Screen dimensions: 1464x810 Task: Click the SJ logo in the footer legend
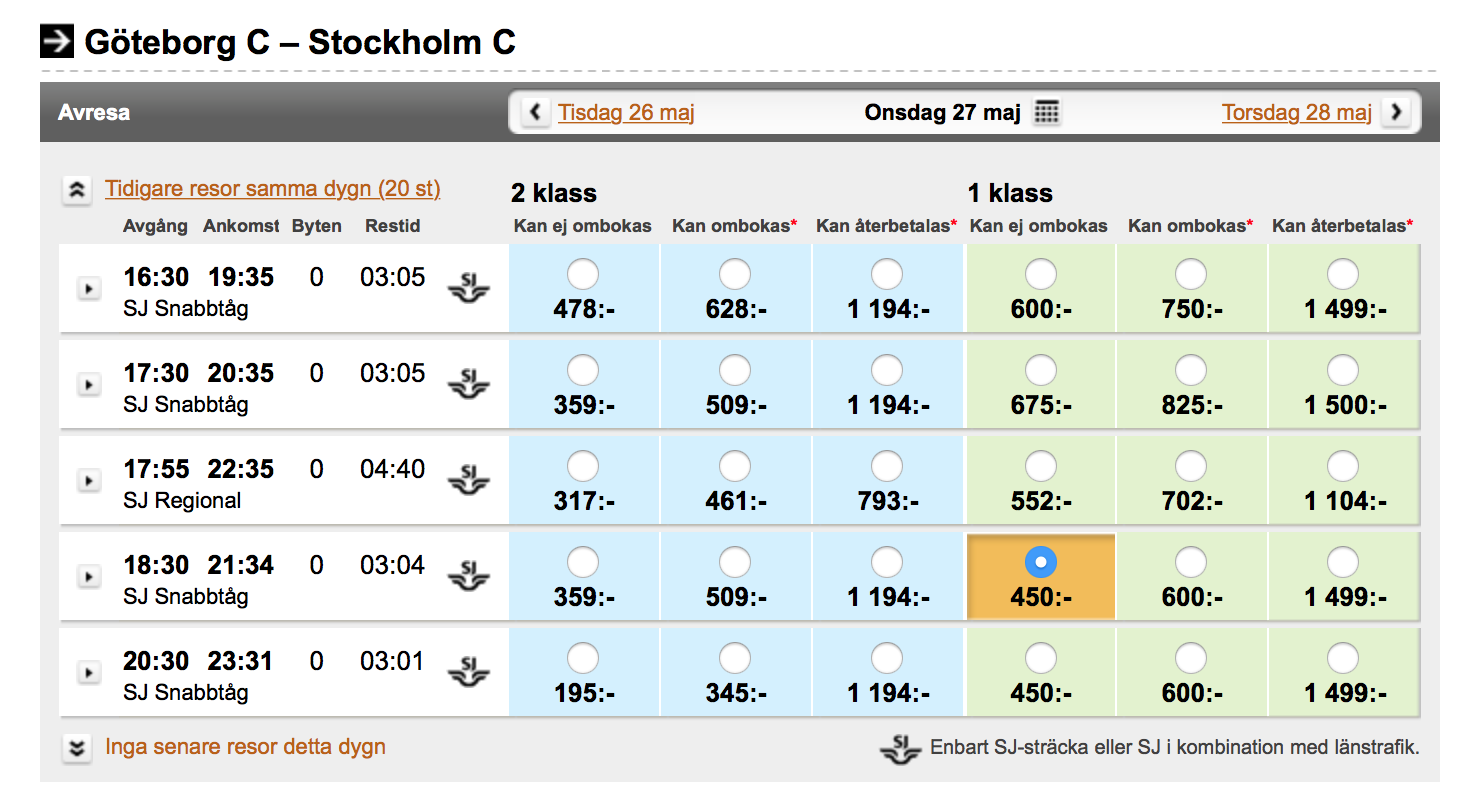(x=899, y=748)
